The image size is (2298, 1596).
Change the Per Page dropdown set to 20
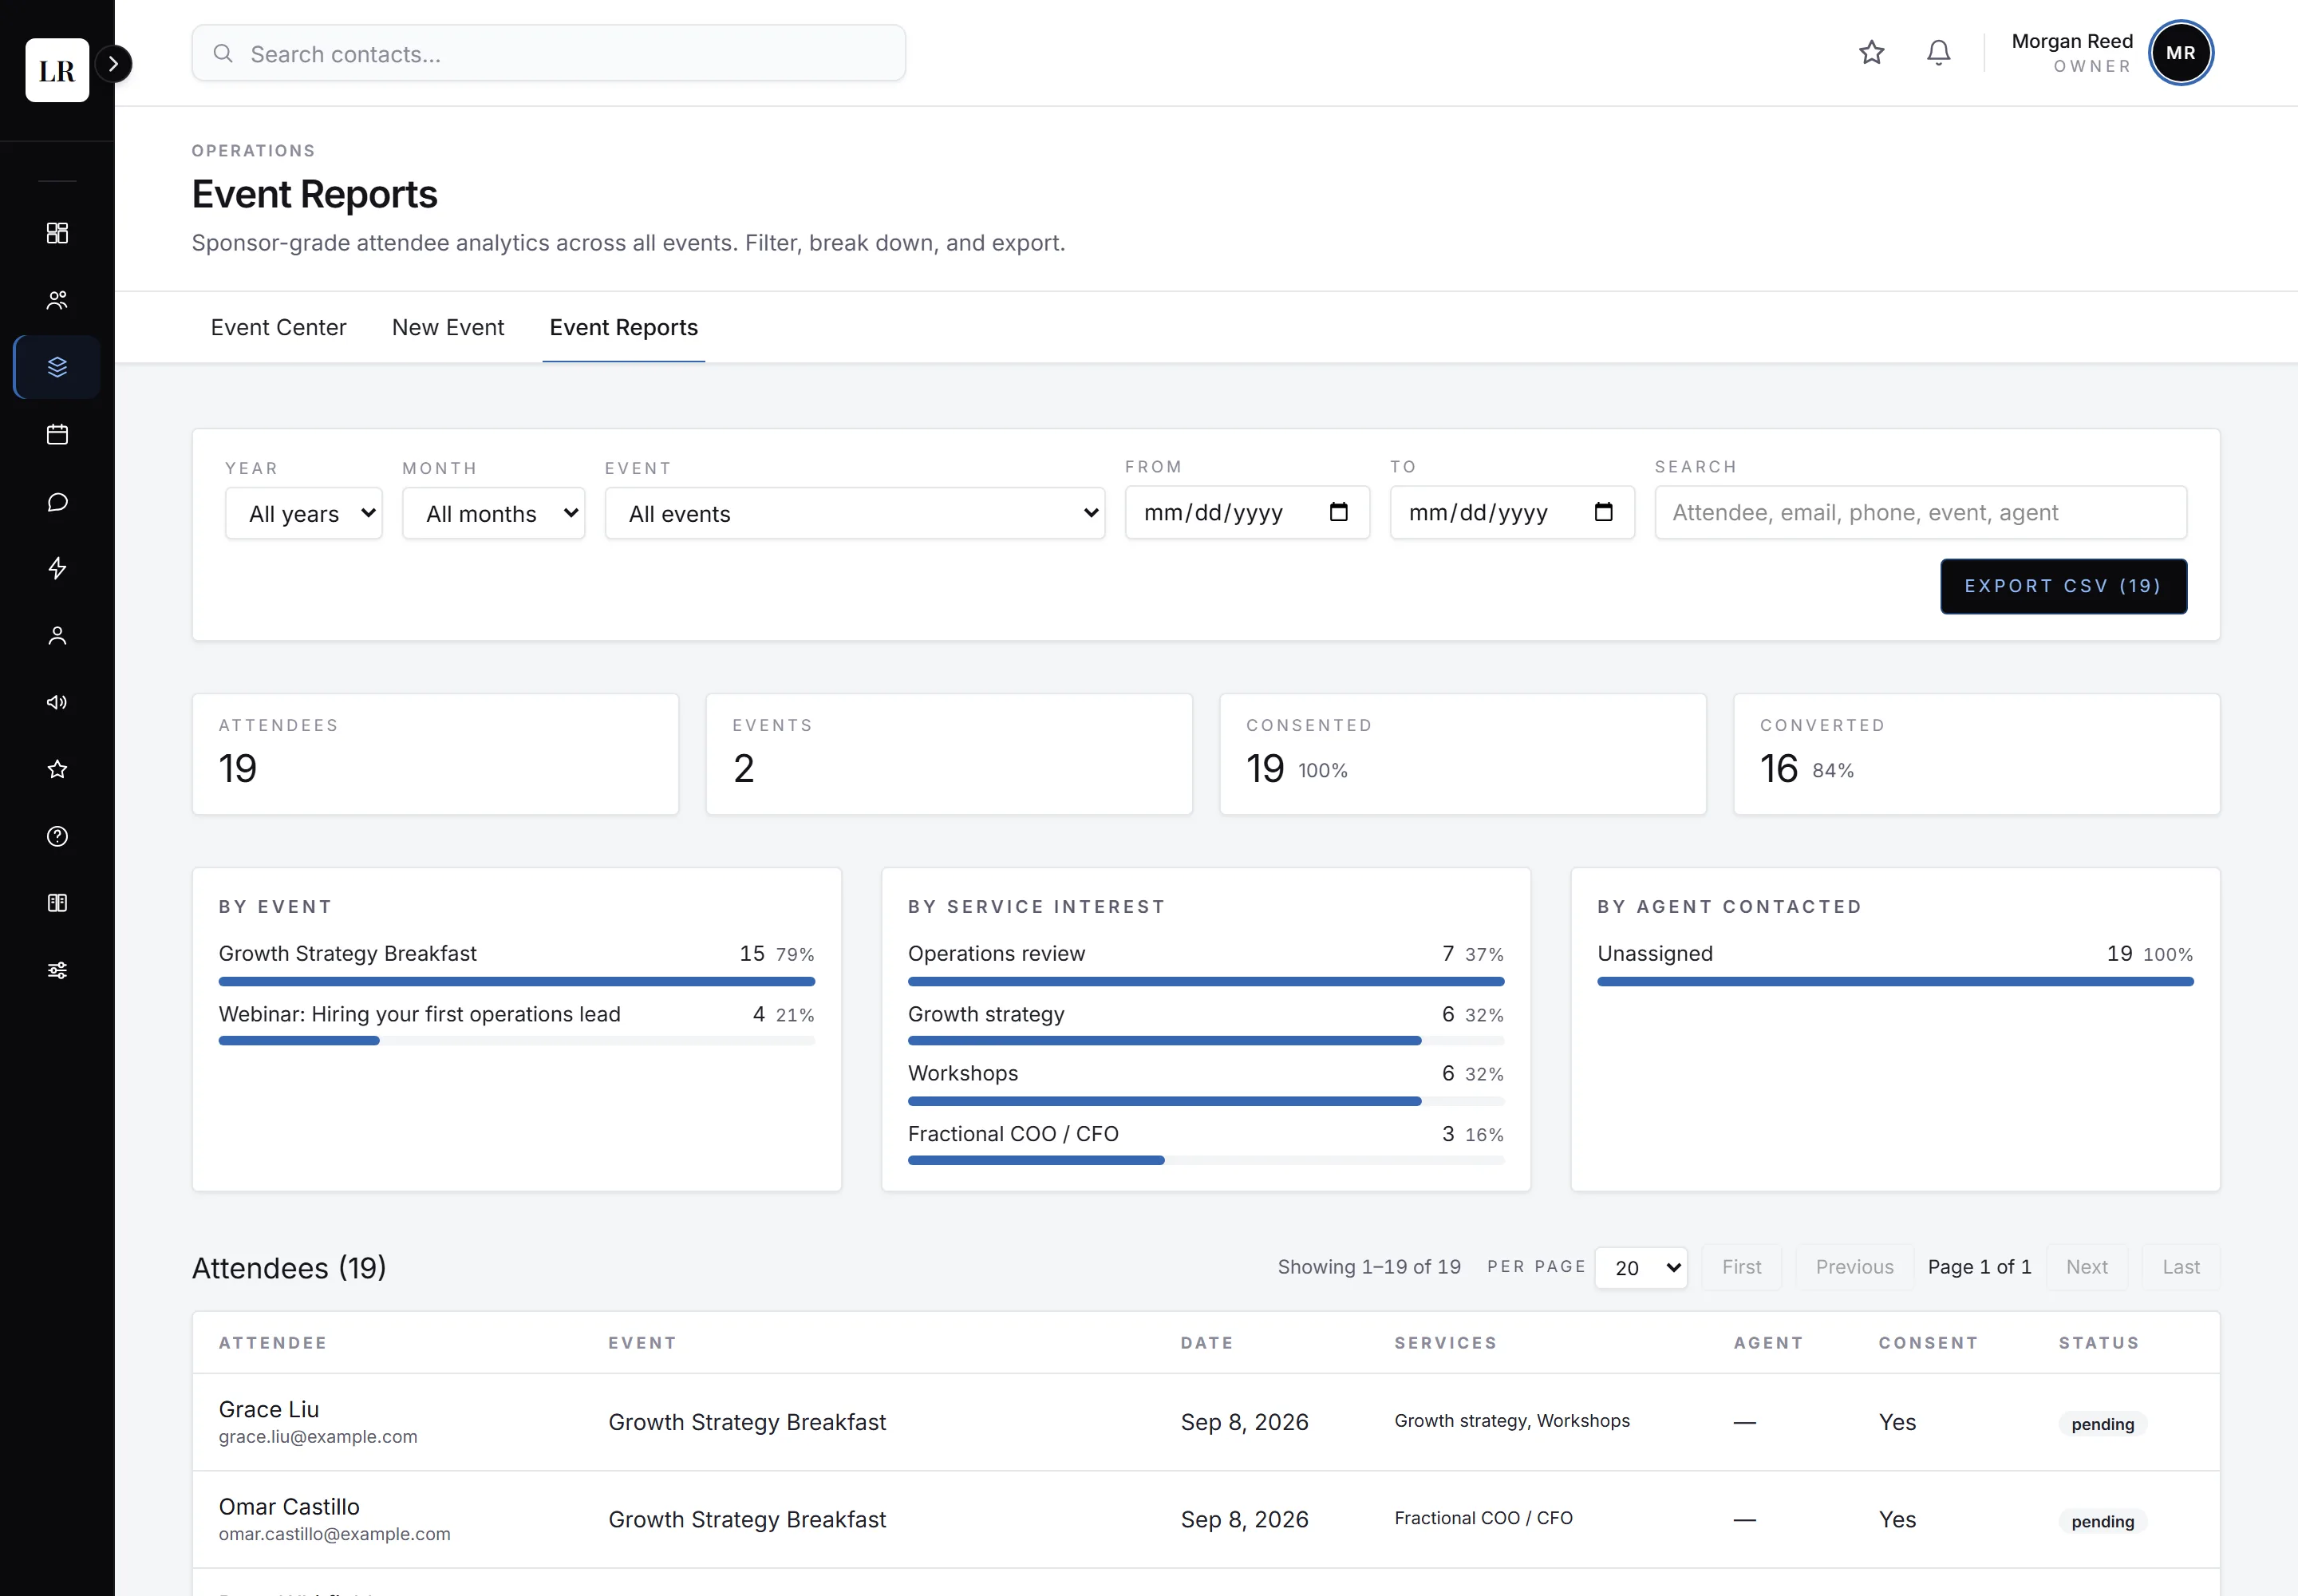click(x=1640, y=1268)
